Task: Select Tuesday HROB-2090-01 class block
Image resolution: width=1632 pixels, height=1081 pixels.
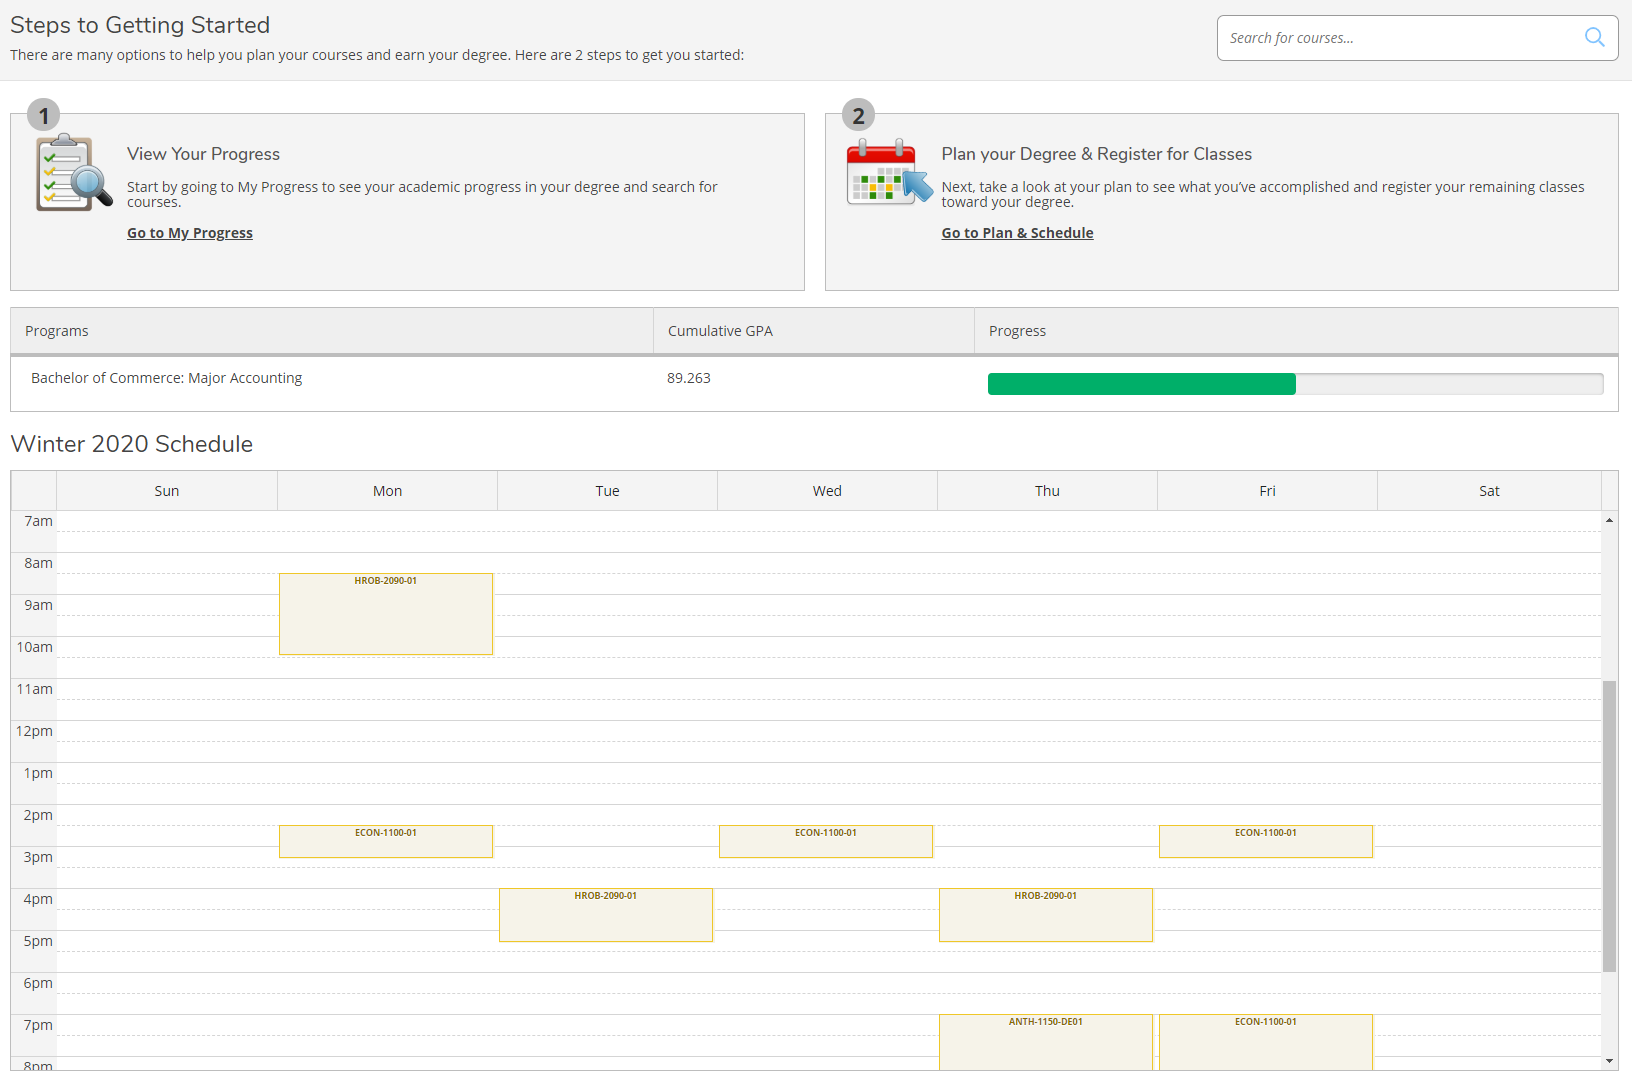Action: (x=606, y=915)
